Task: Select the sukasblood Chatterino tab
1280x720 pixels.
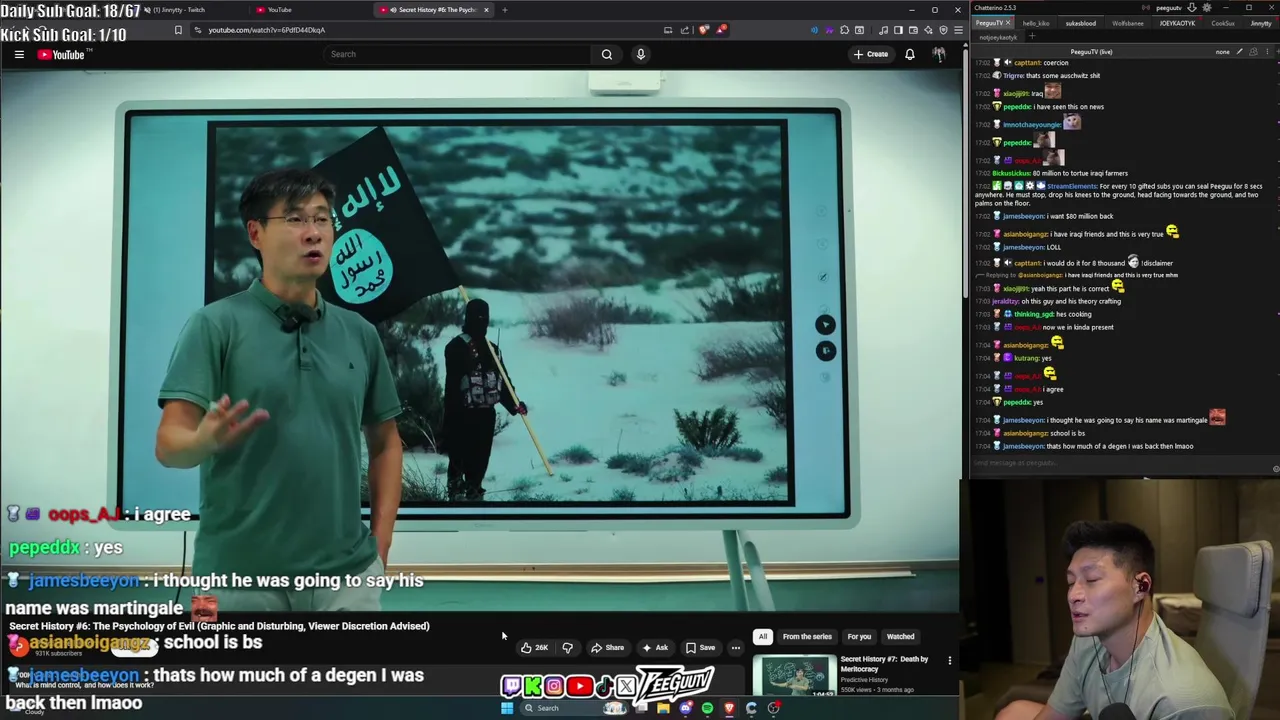Action: click(1080, 23)
